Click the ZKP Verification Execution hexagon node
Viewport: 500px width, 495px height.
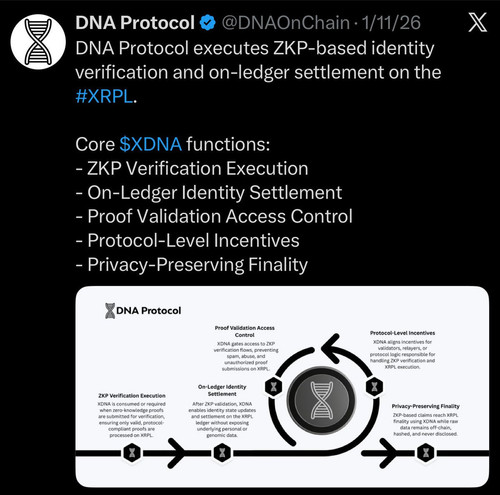[x=132, y=453]
